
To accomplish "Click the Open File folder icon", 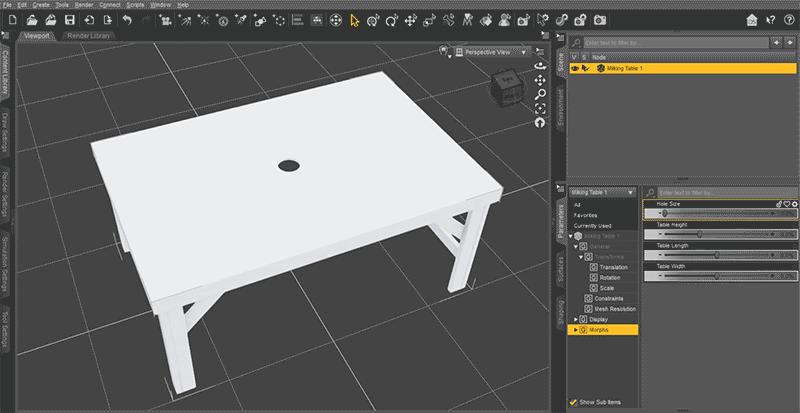I will tap(32, 20).
